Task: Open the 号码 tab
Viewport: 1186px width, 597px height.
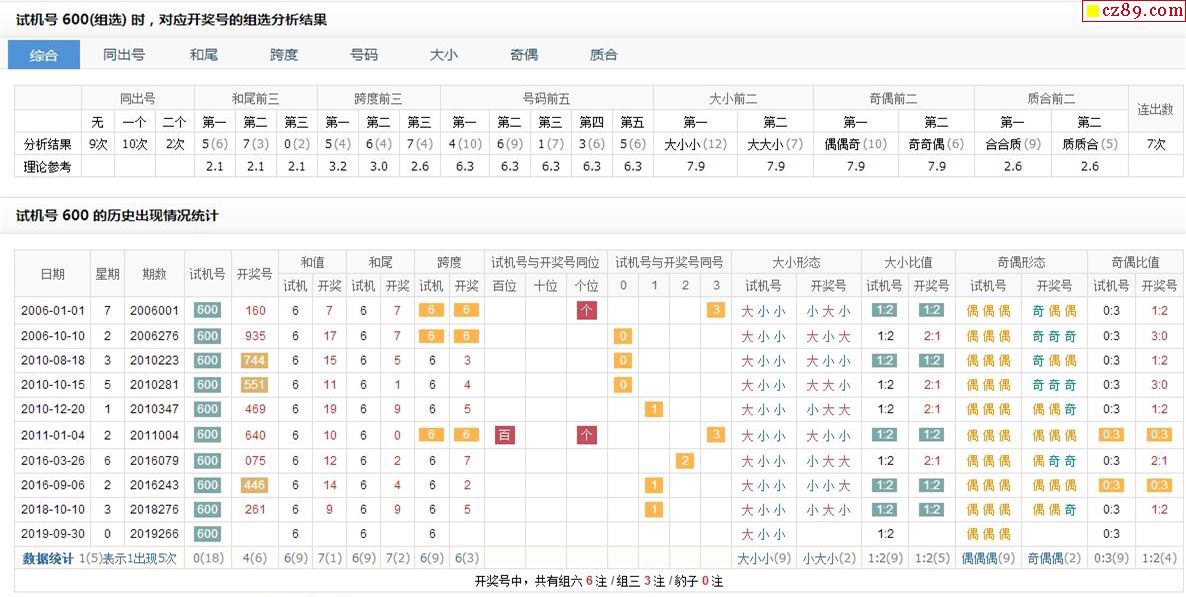Action: (365, 54)
